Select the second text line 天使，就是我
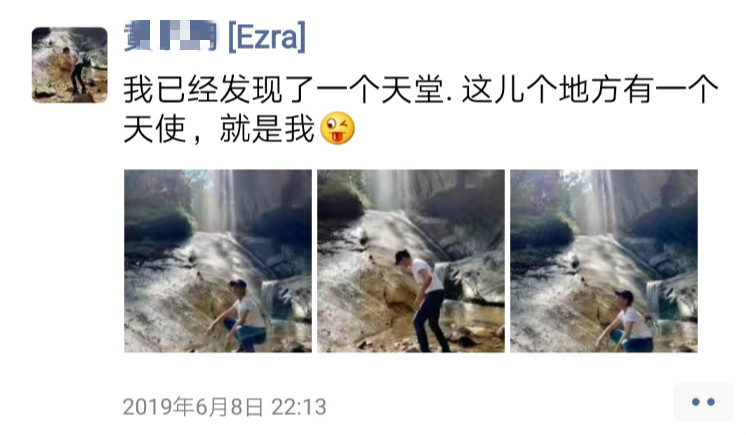This screenshot has width=746, height=435. pyautogui.click(x=219, y=129)
